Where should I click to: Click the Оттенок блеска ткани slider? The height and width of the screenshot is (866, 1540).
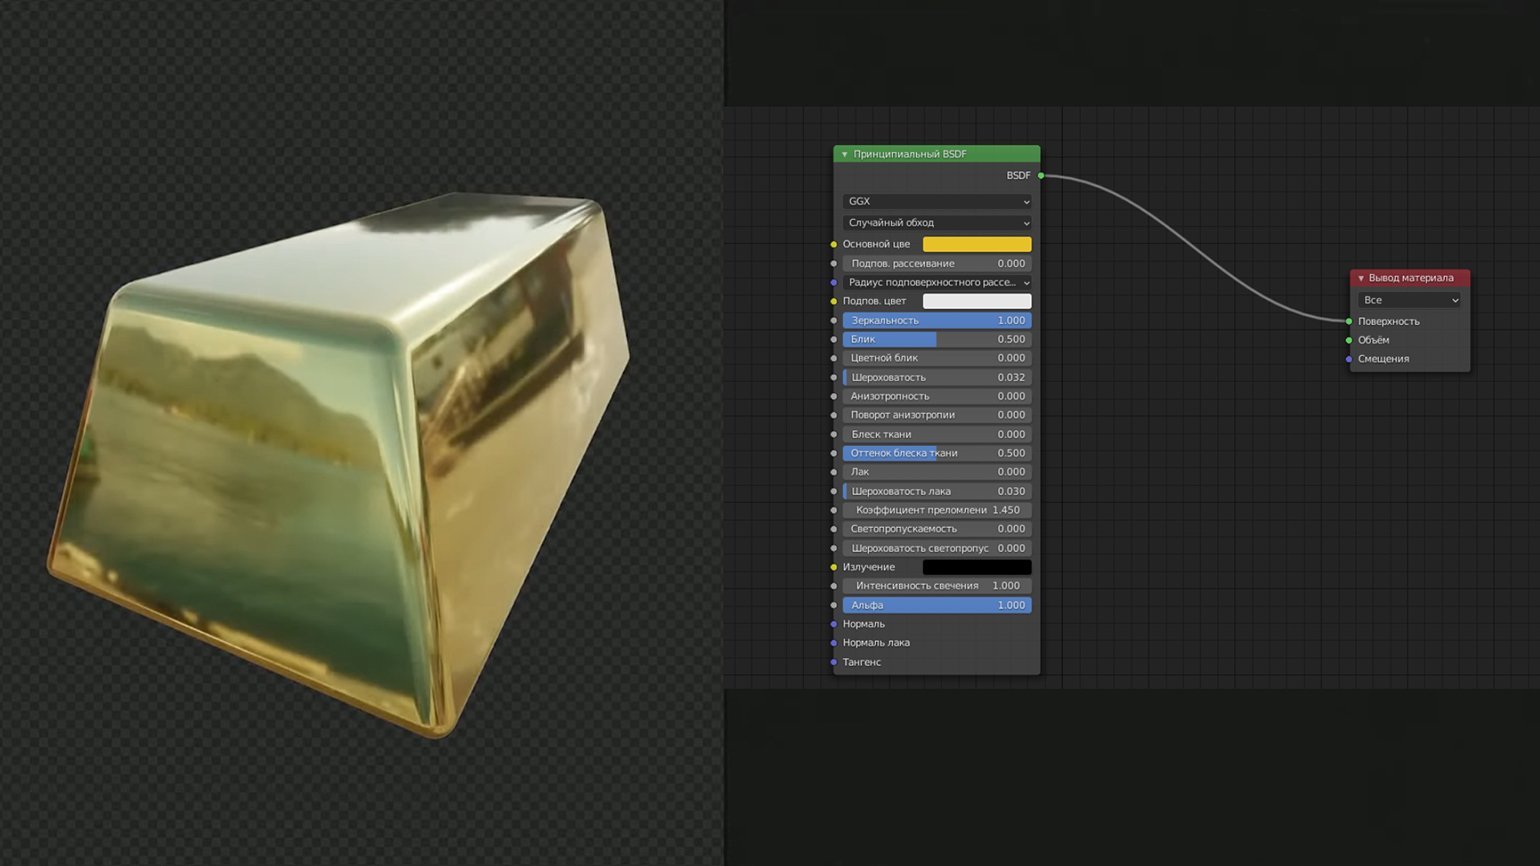click(937, 453)
